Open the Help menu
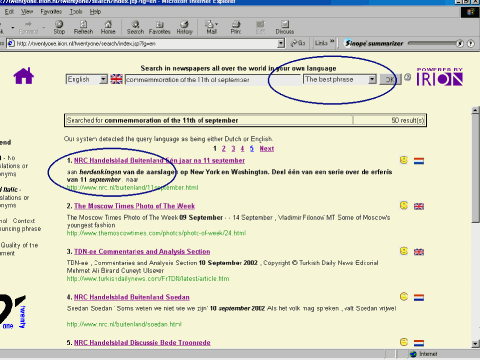This screenshot has height=360, width=480. 95,12
